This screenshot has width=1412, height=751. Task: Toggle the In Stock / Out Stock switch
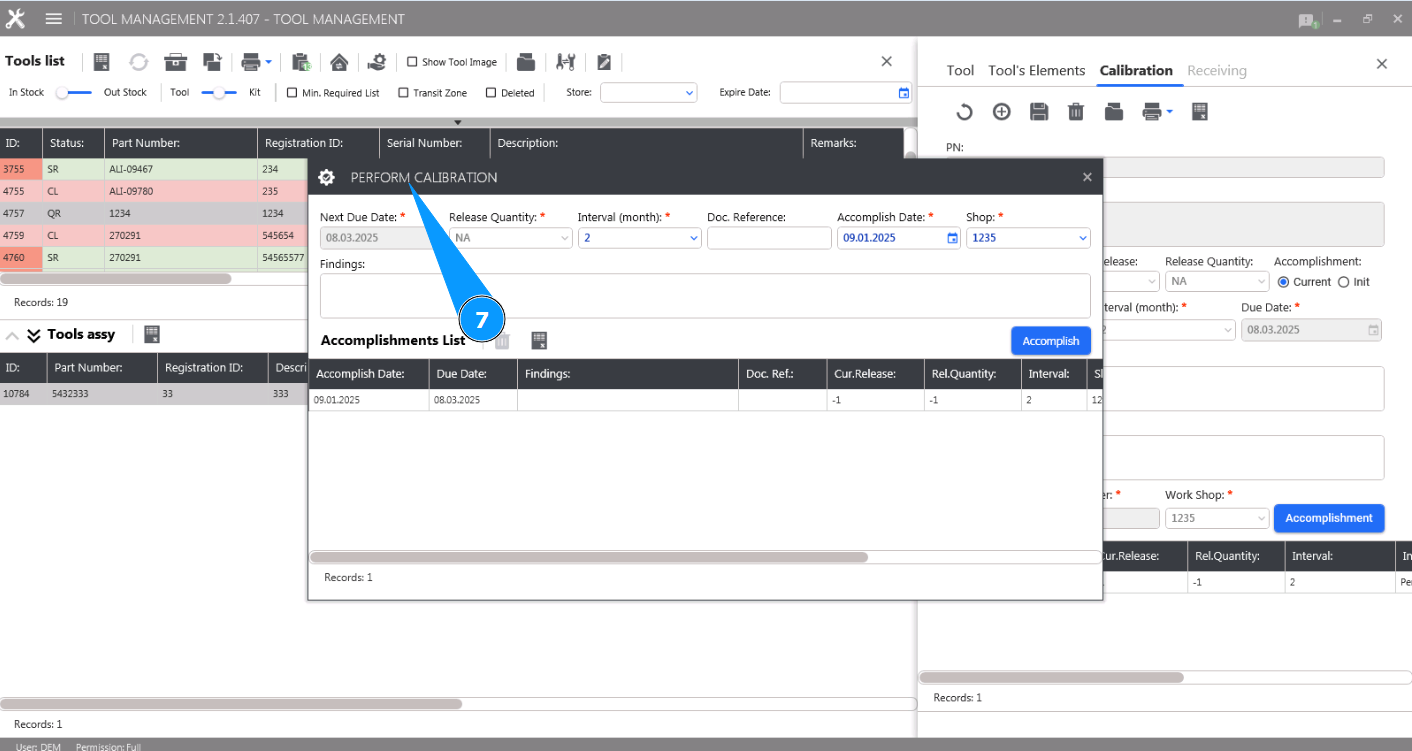74,93
